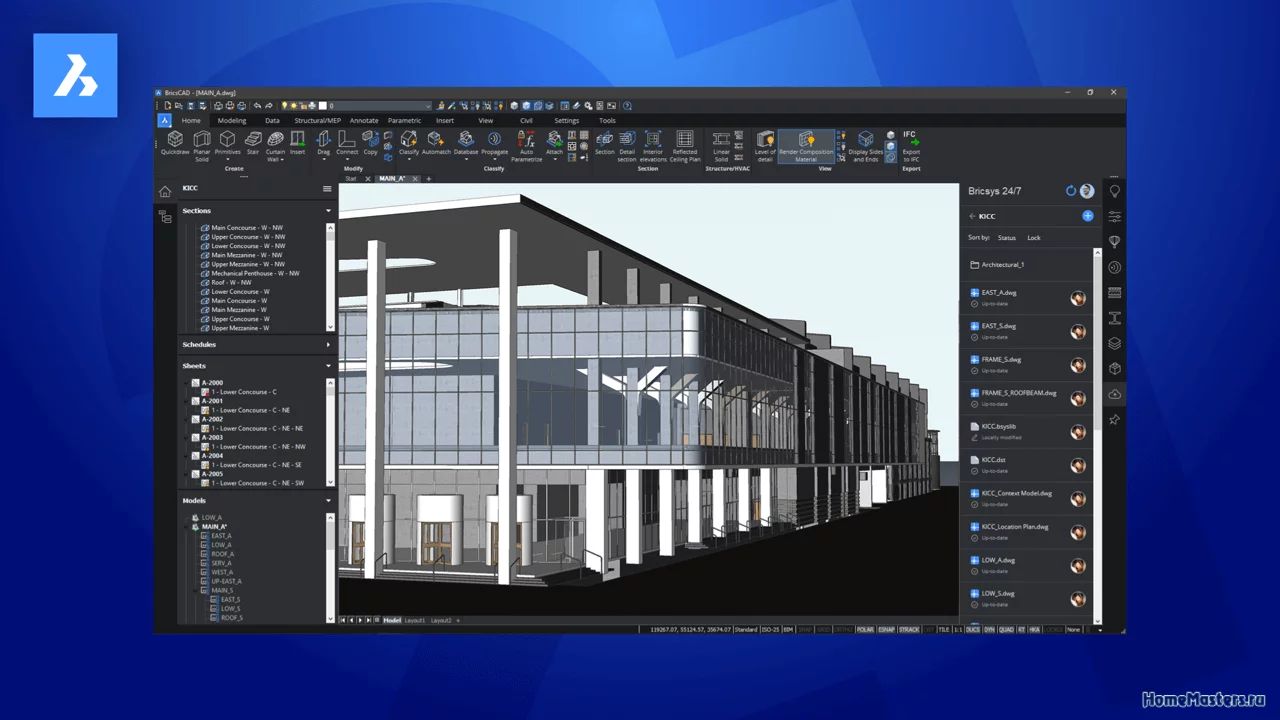Activate the Automatch tool
The image size is (1280, 720).
pos(436,143)
